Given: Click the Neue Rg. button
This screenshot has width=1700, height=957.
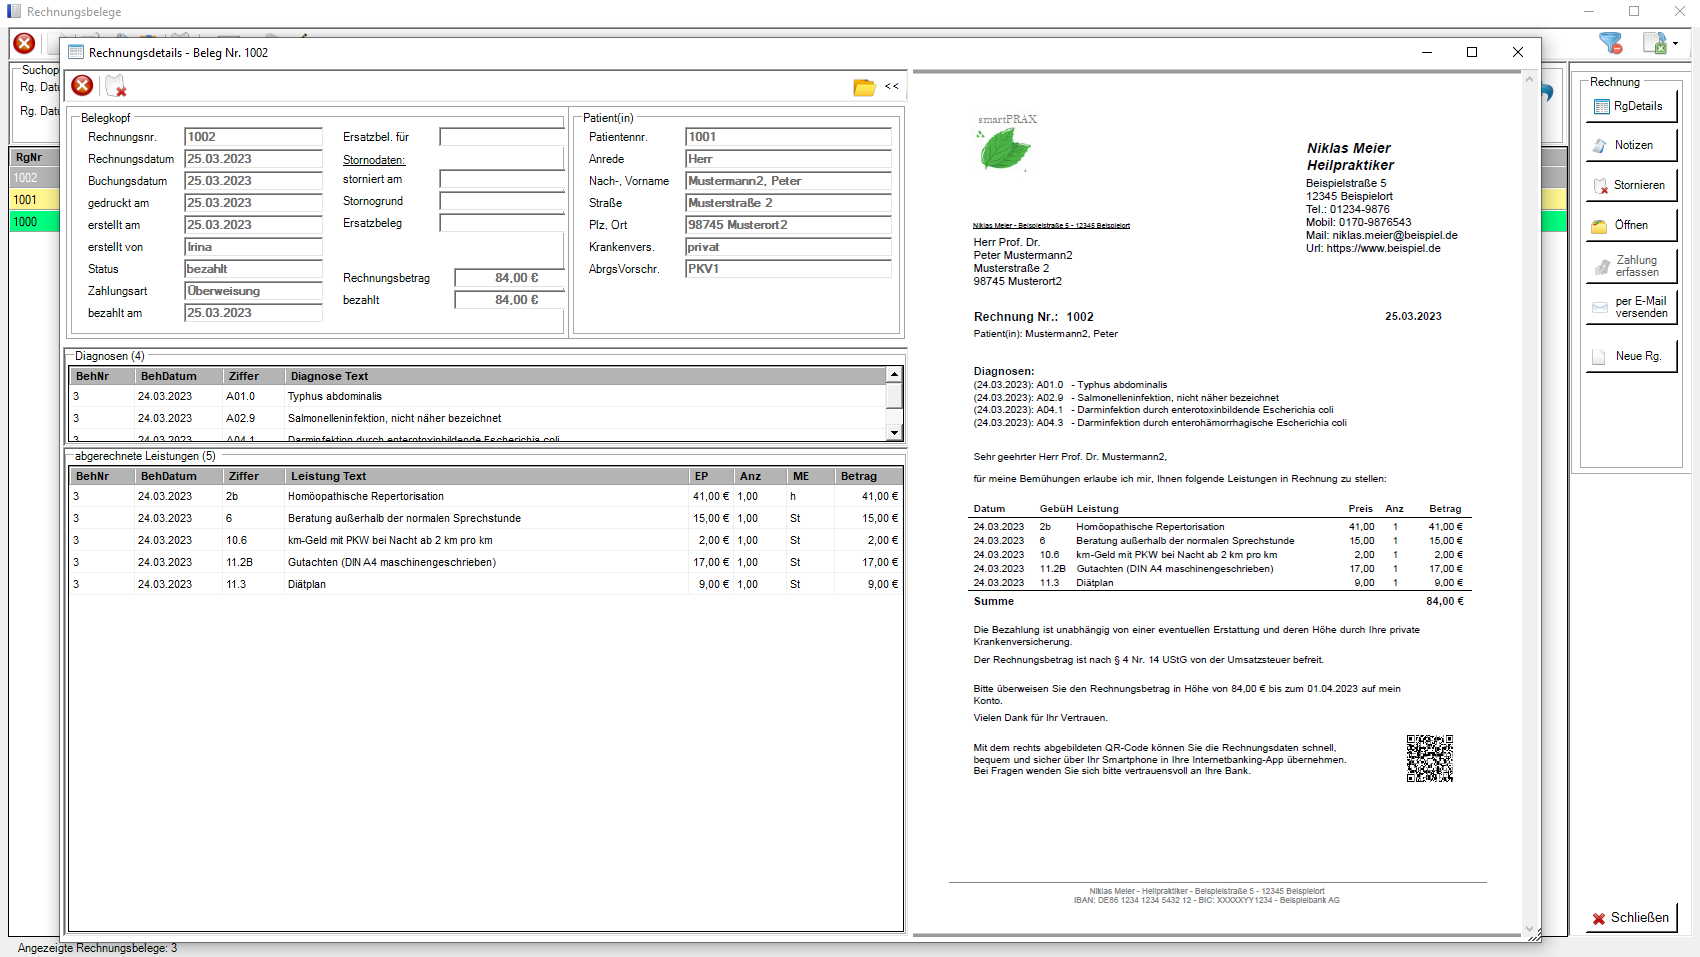Looking at the screenshot, I should (x=1630, y=356).
